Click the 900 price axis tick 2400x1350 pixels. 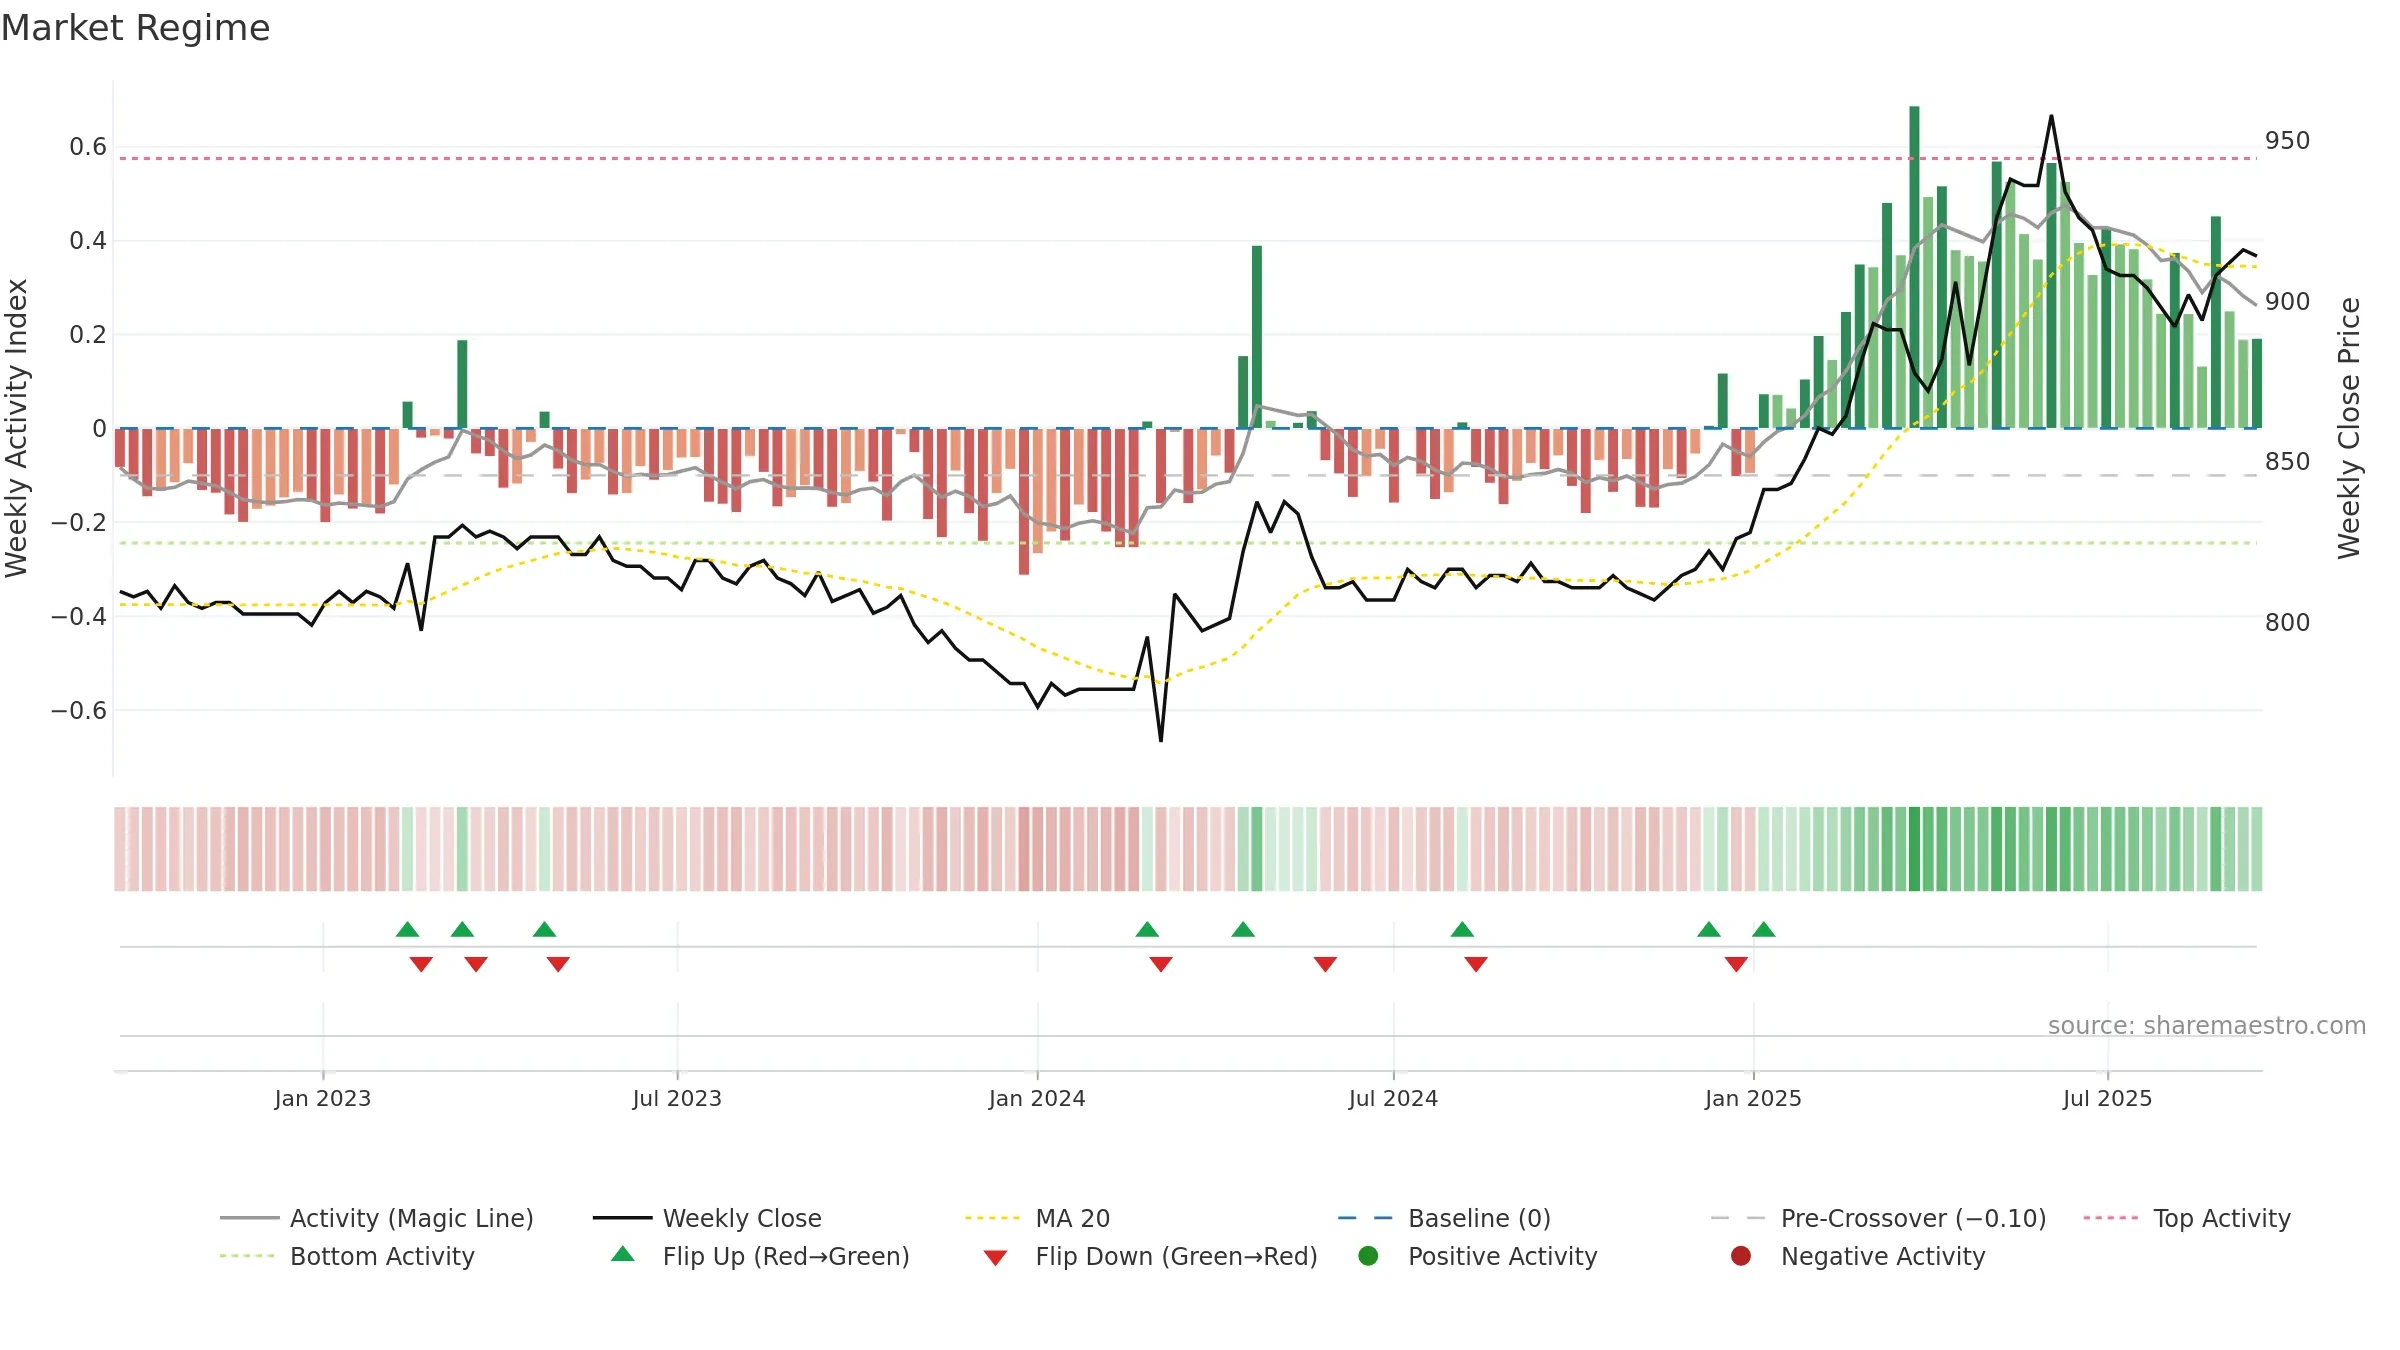pyautogui.click(x=2287, y=301)
